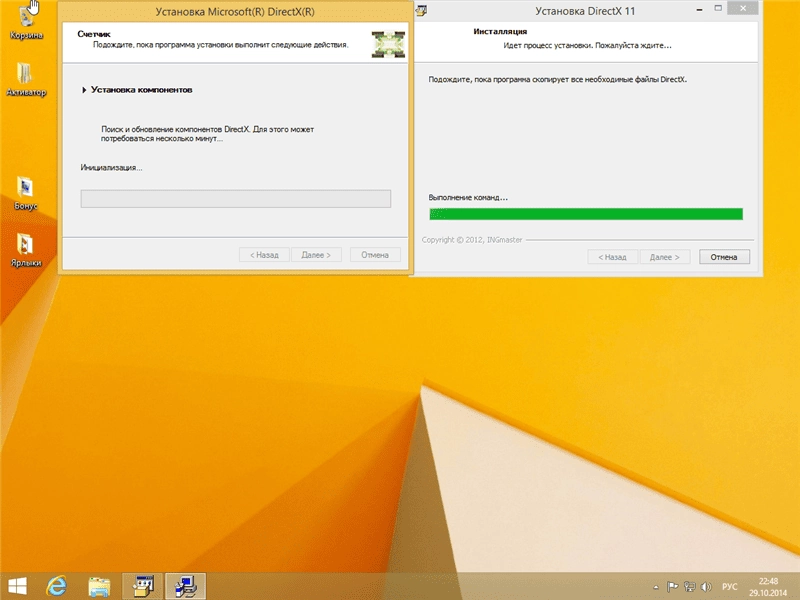The image size is (800, 600).
Task: Open the Бонус desktop icon
Action: [x=26, y=193]
